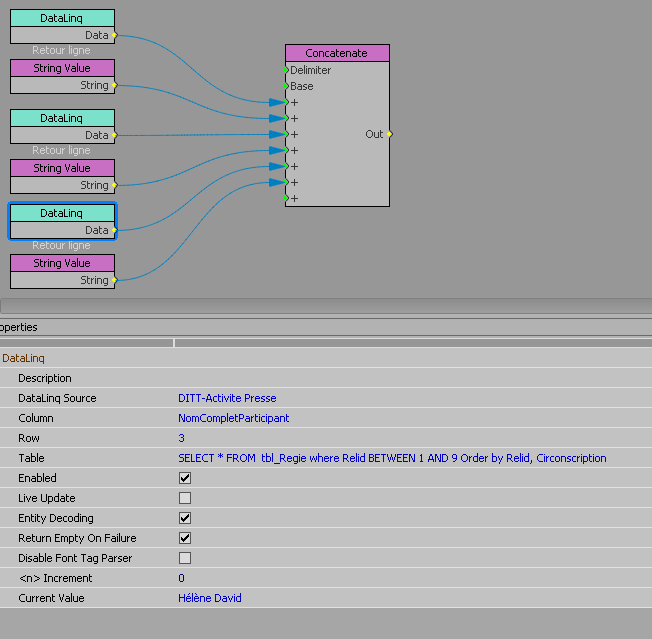The image size is (652, 639).
Task: Uncheck the Enabled checkbox
Action: point(185,478)
